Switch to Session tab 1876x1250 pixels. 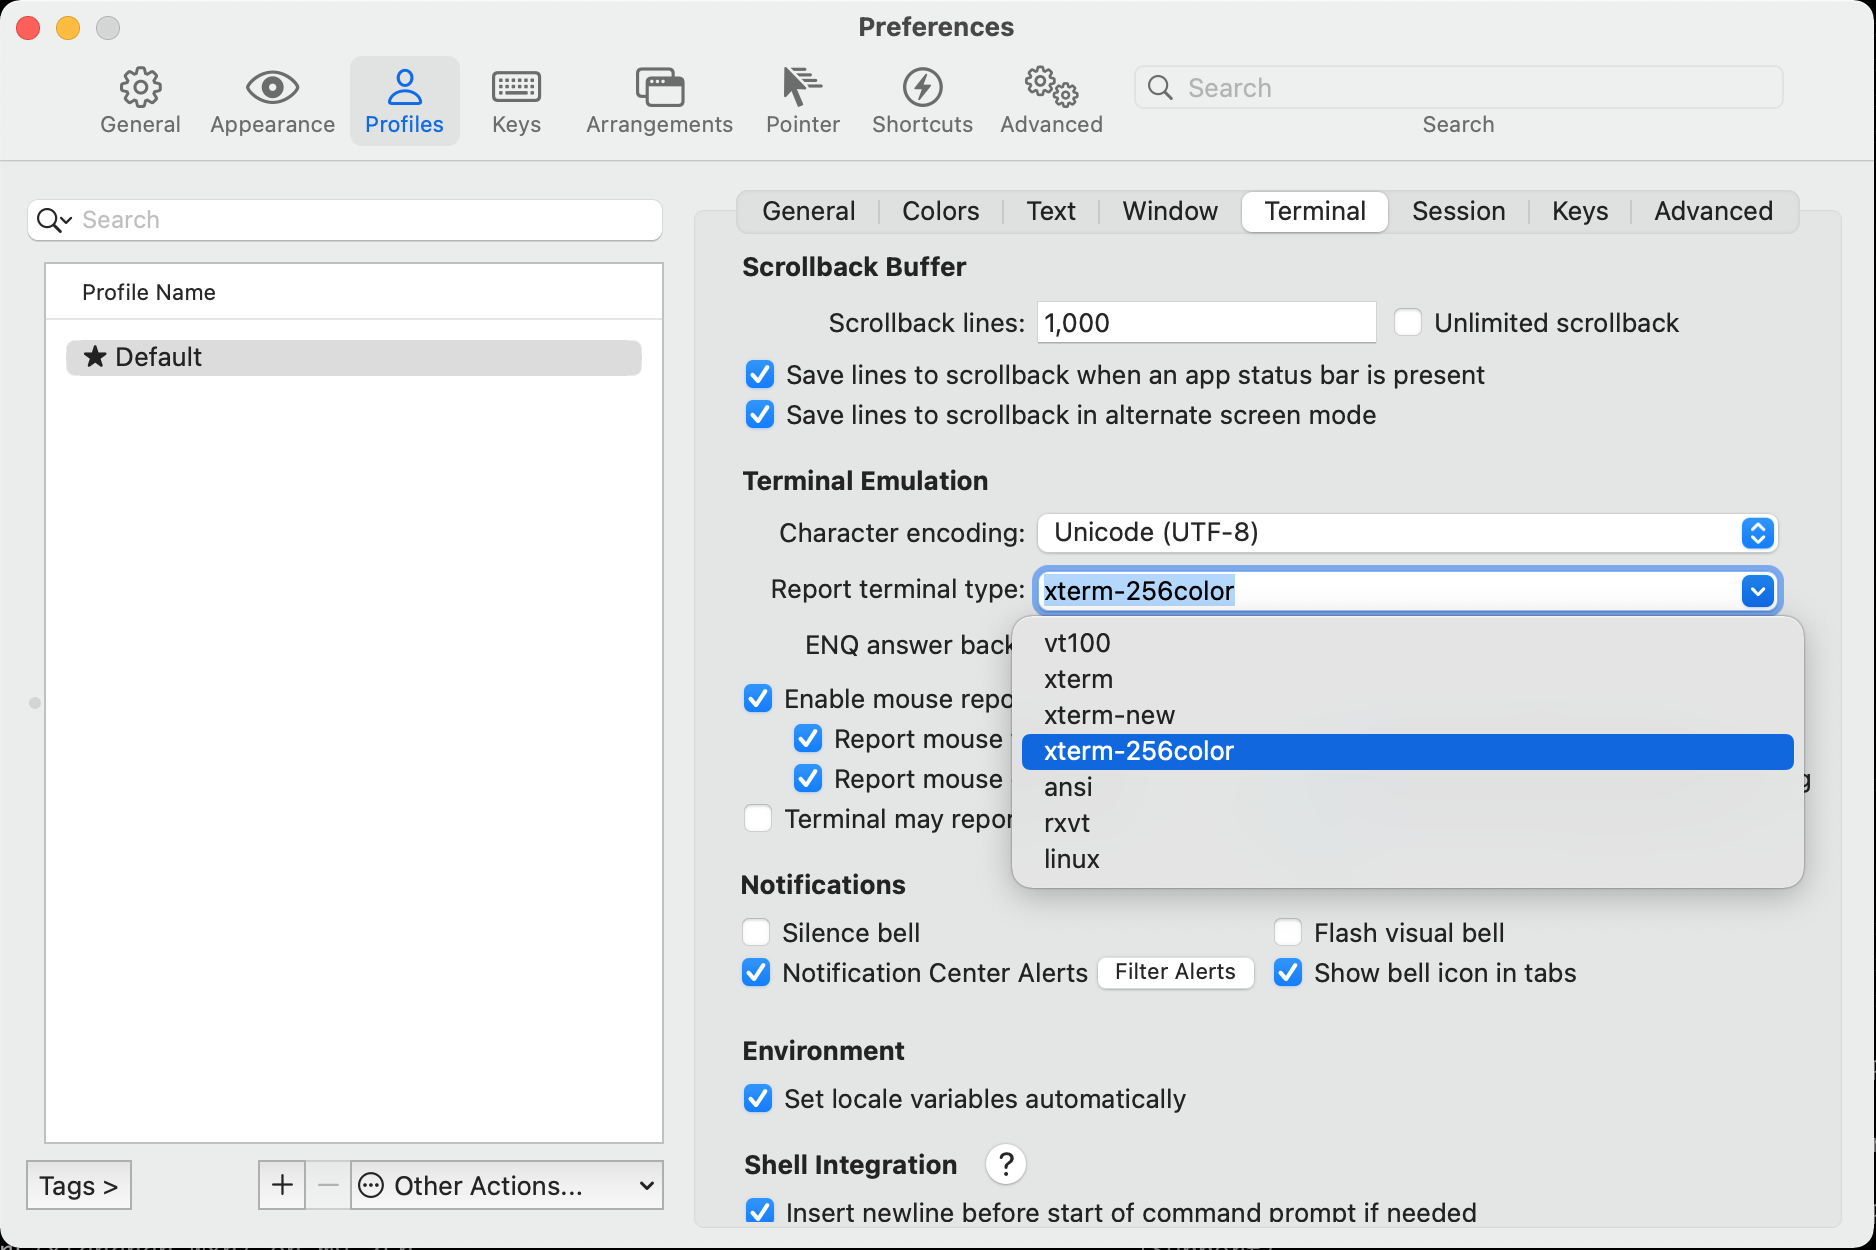(1458, 211)
